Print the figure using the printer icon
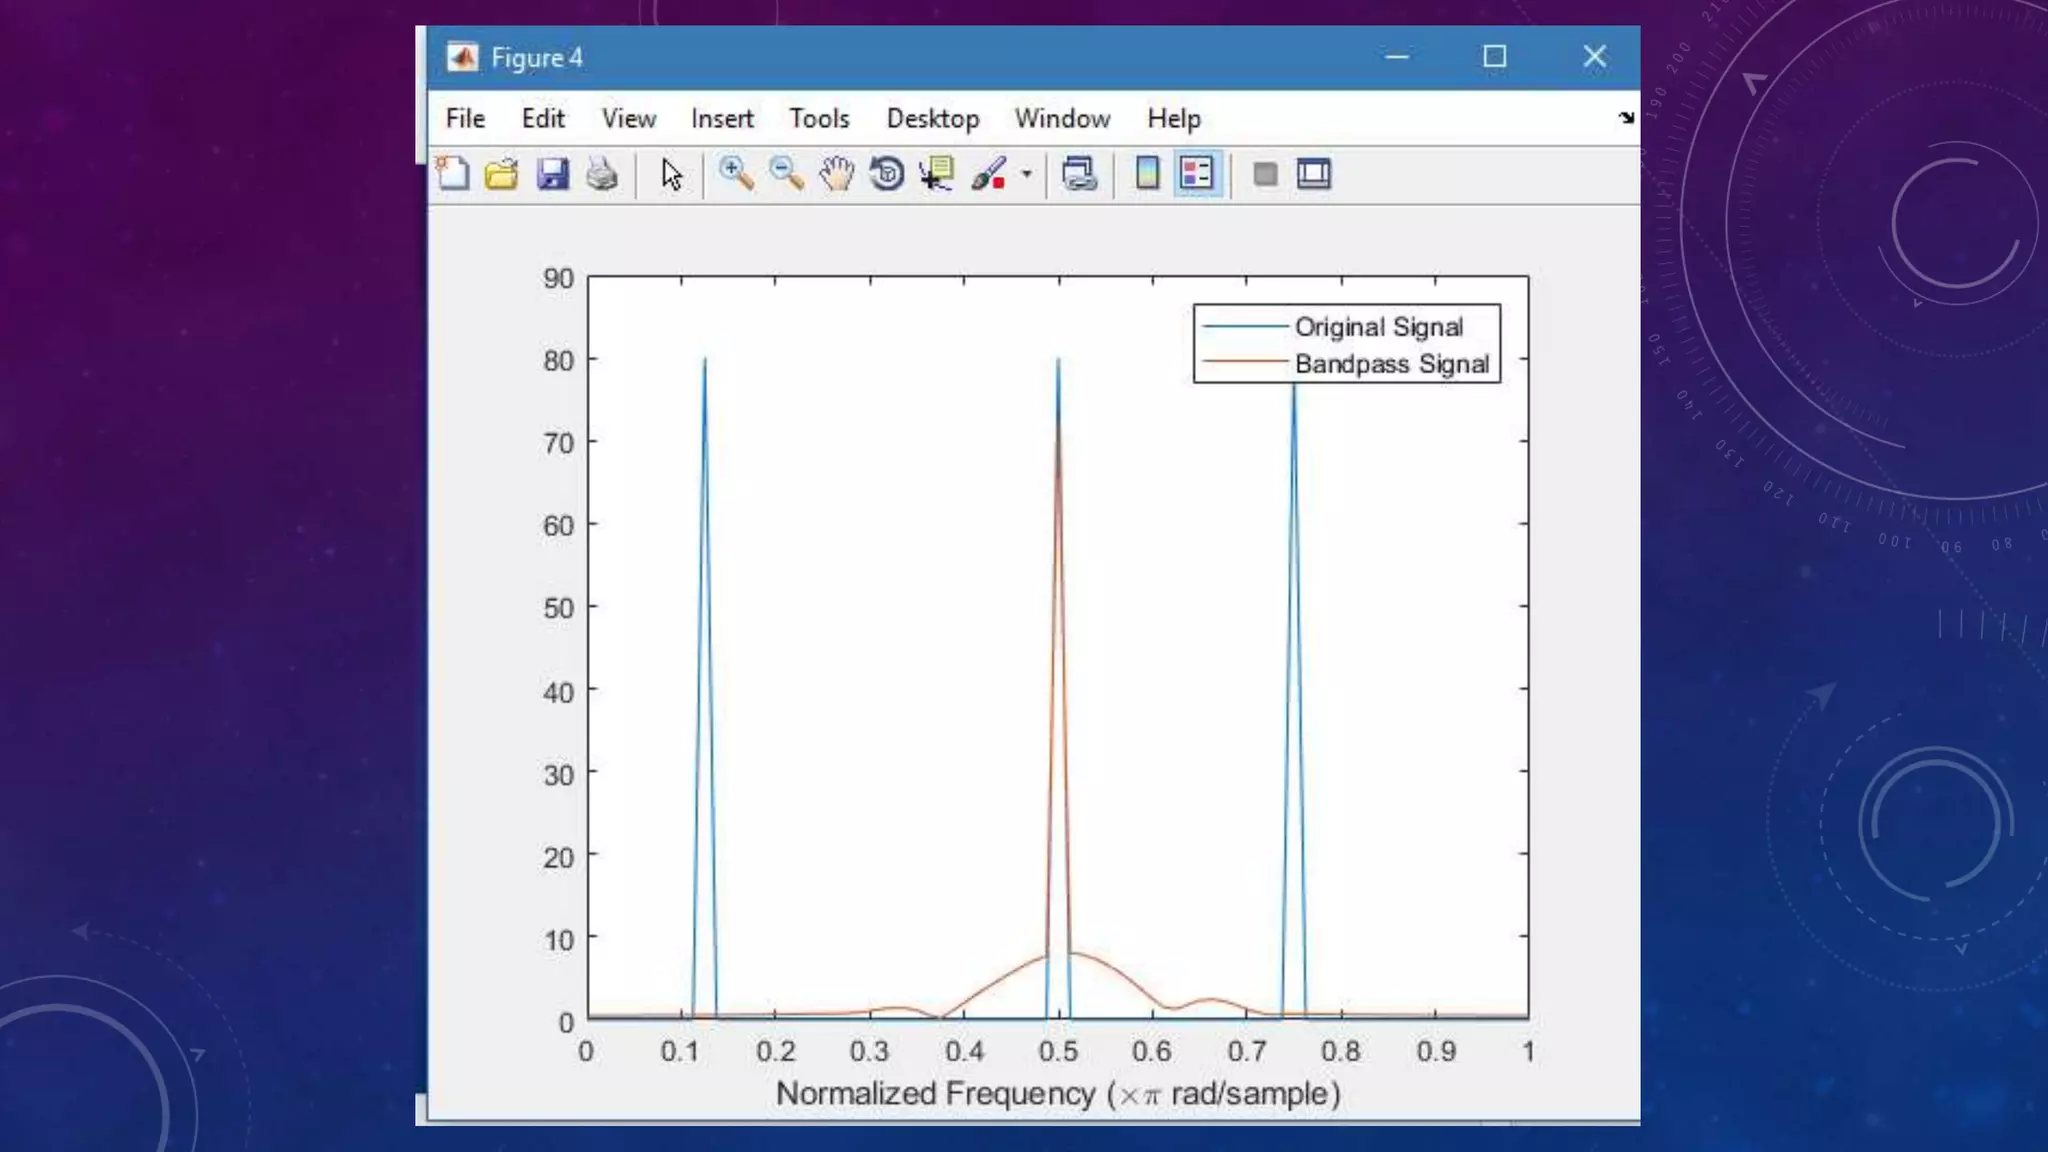The height and width of the screenshot is (1152, 2048). pyautogui.click(x=602, y=174)
